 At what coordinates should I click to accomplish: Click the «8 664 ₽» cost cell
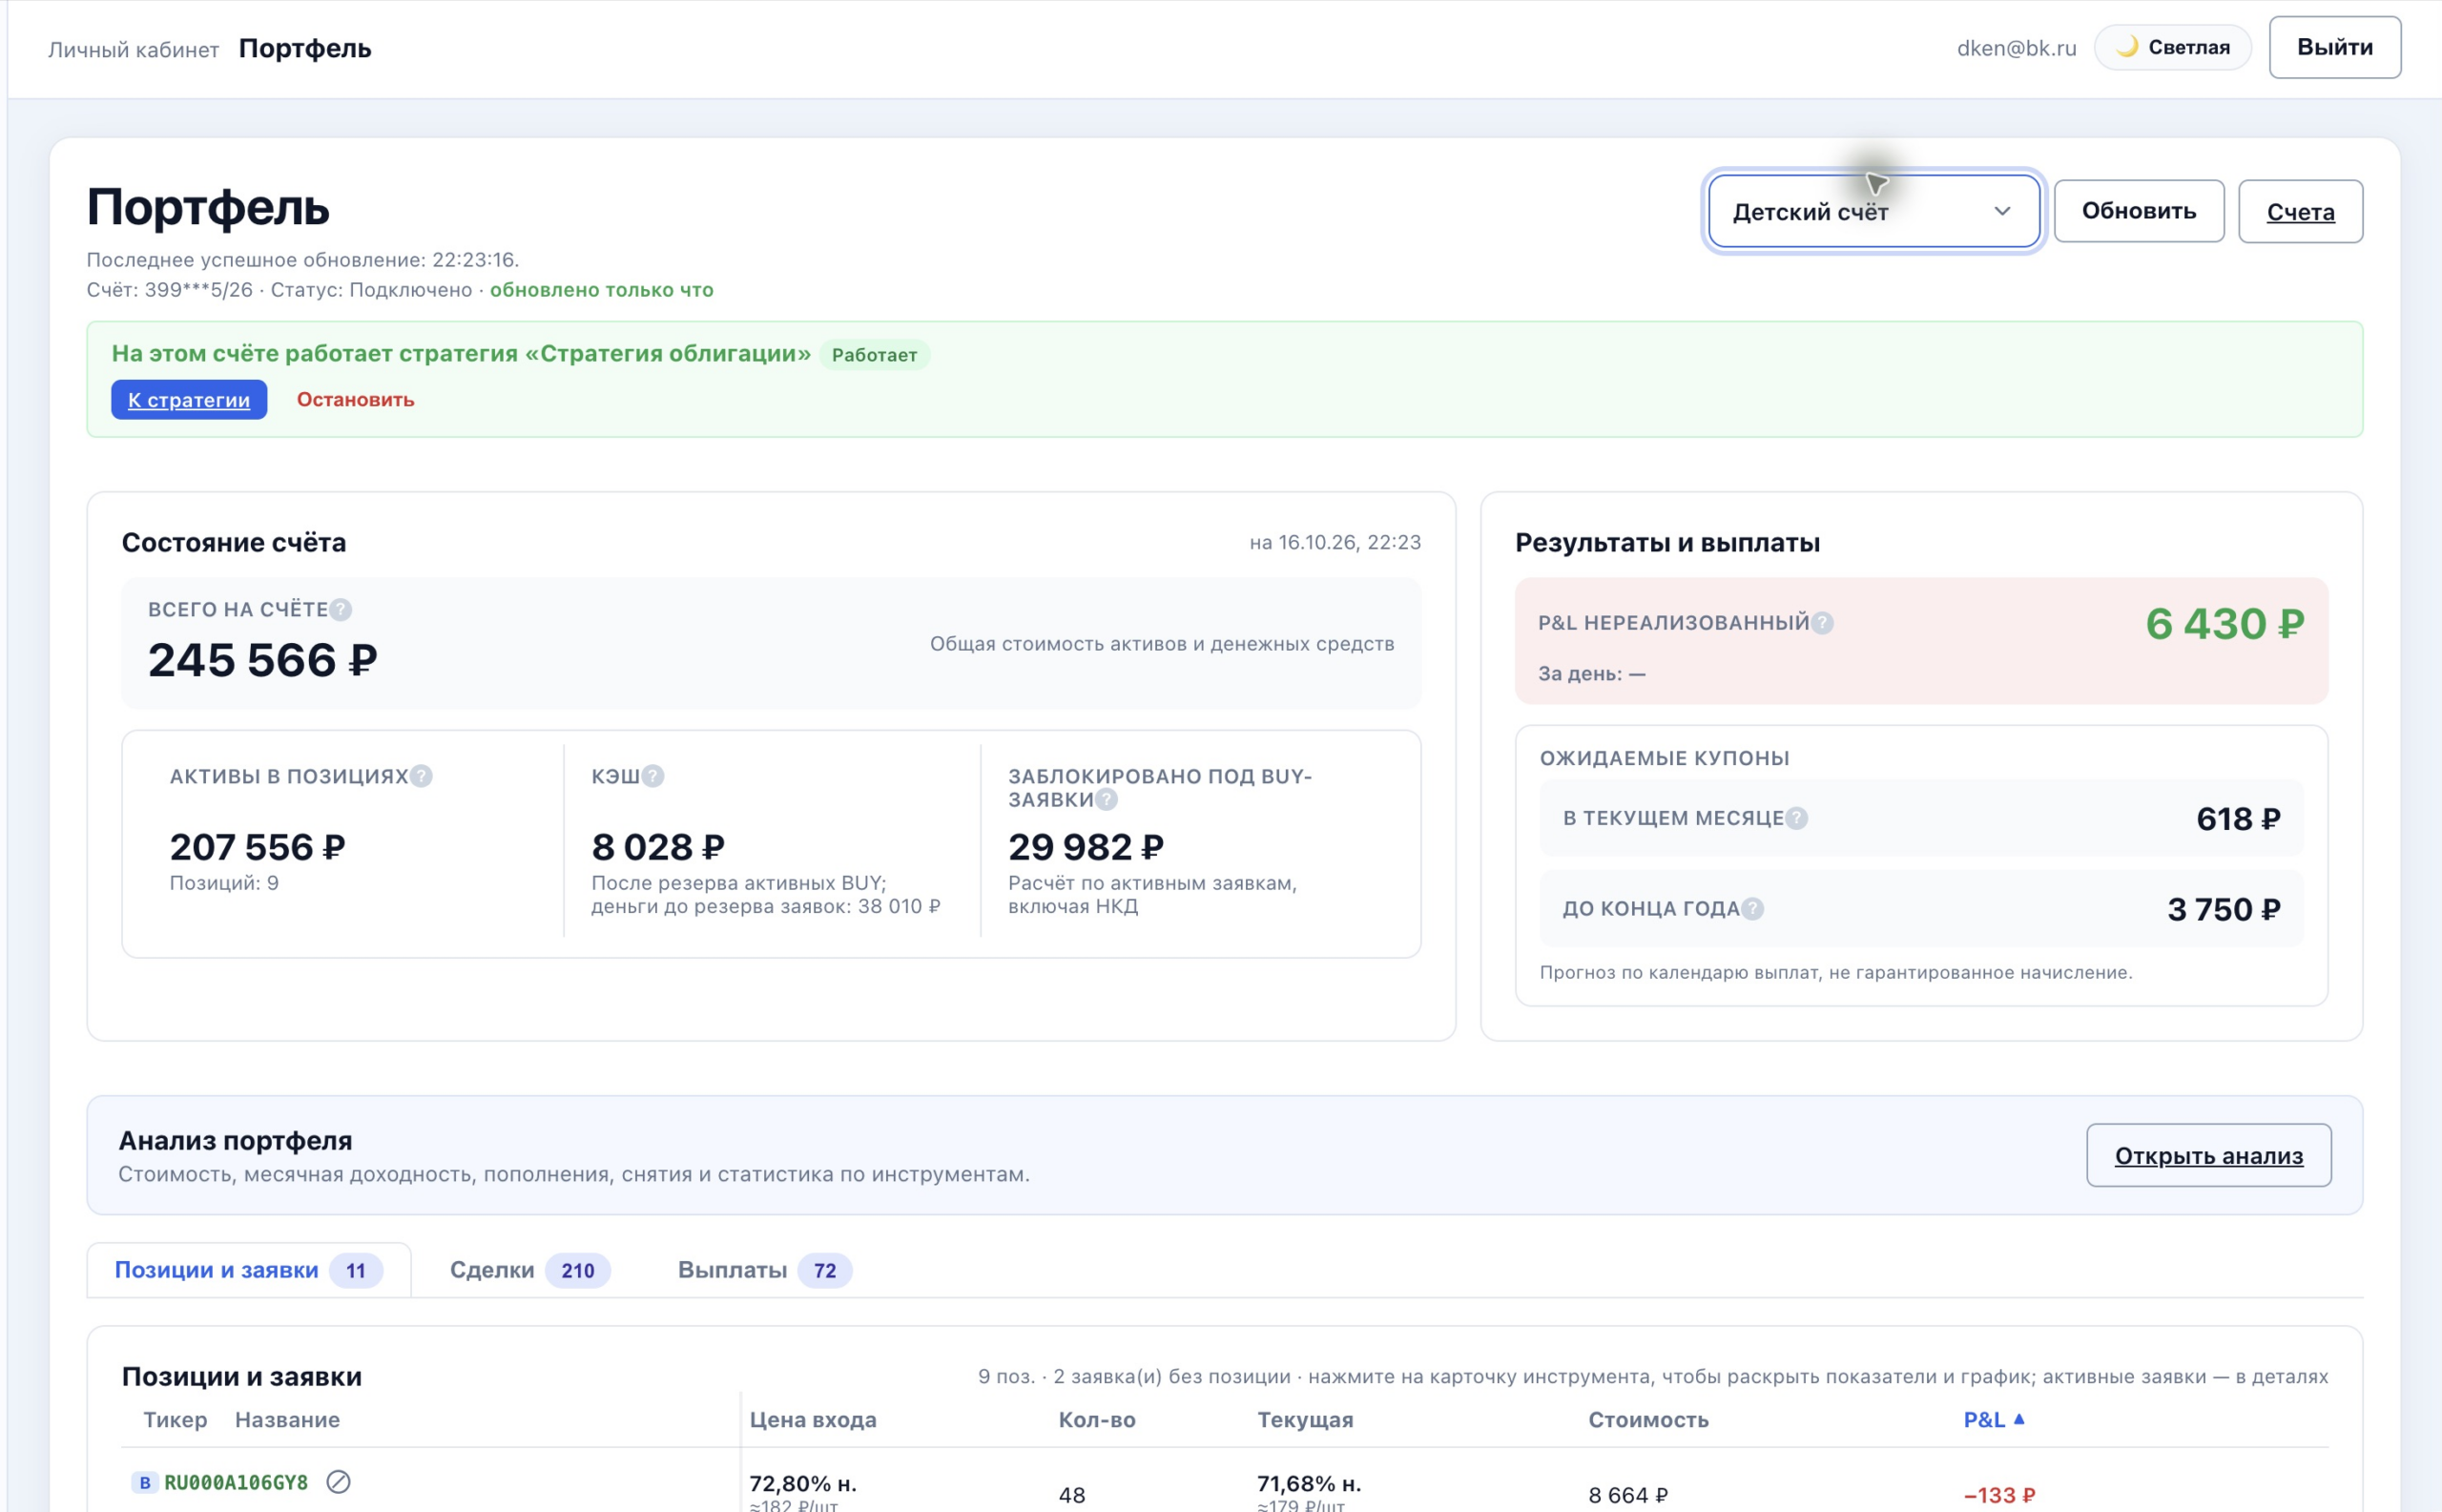(x=1628, y=1494)
